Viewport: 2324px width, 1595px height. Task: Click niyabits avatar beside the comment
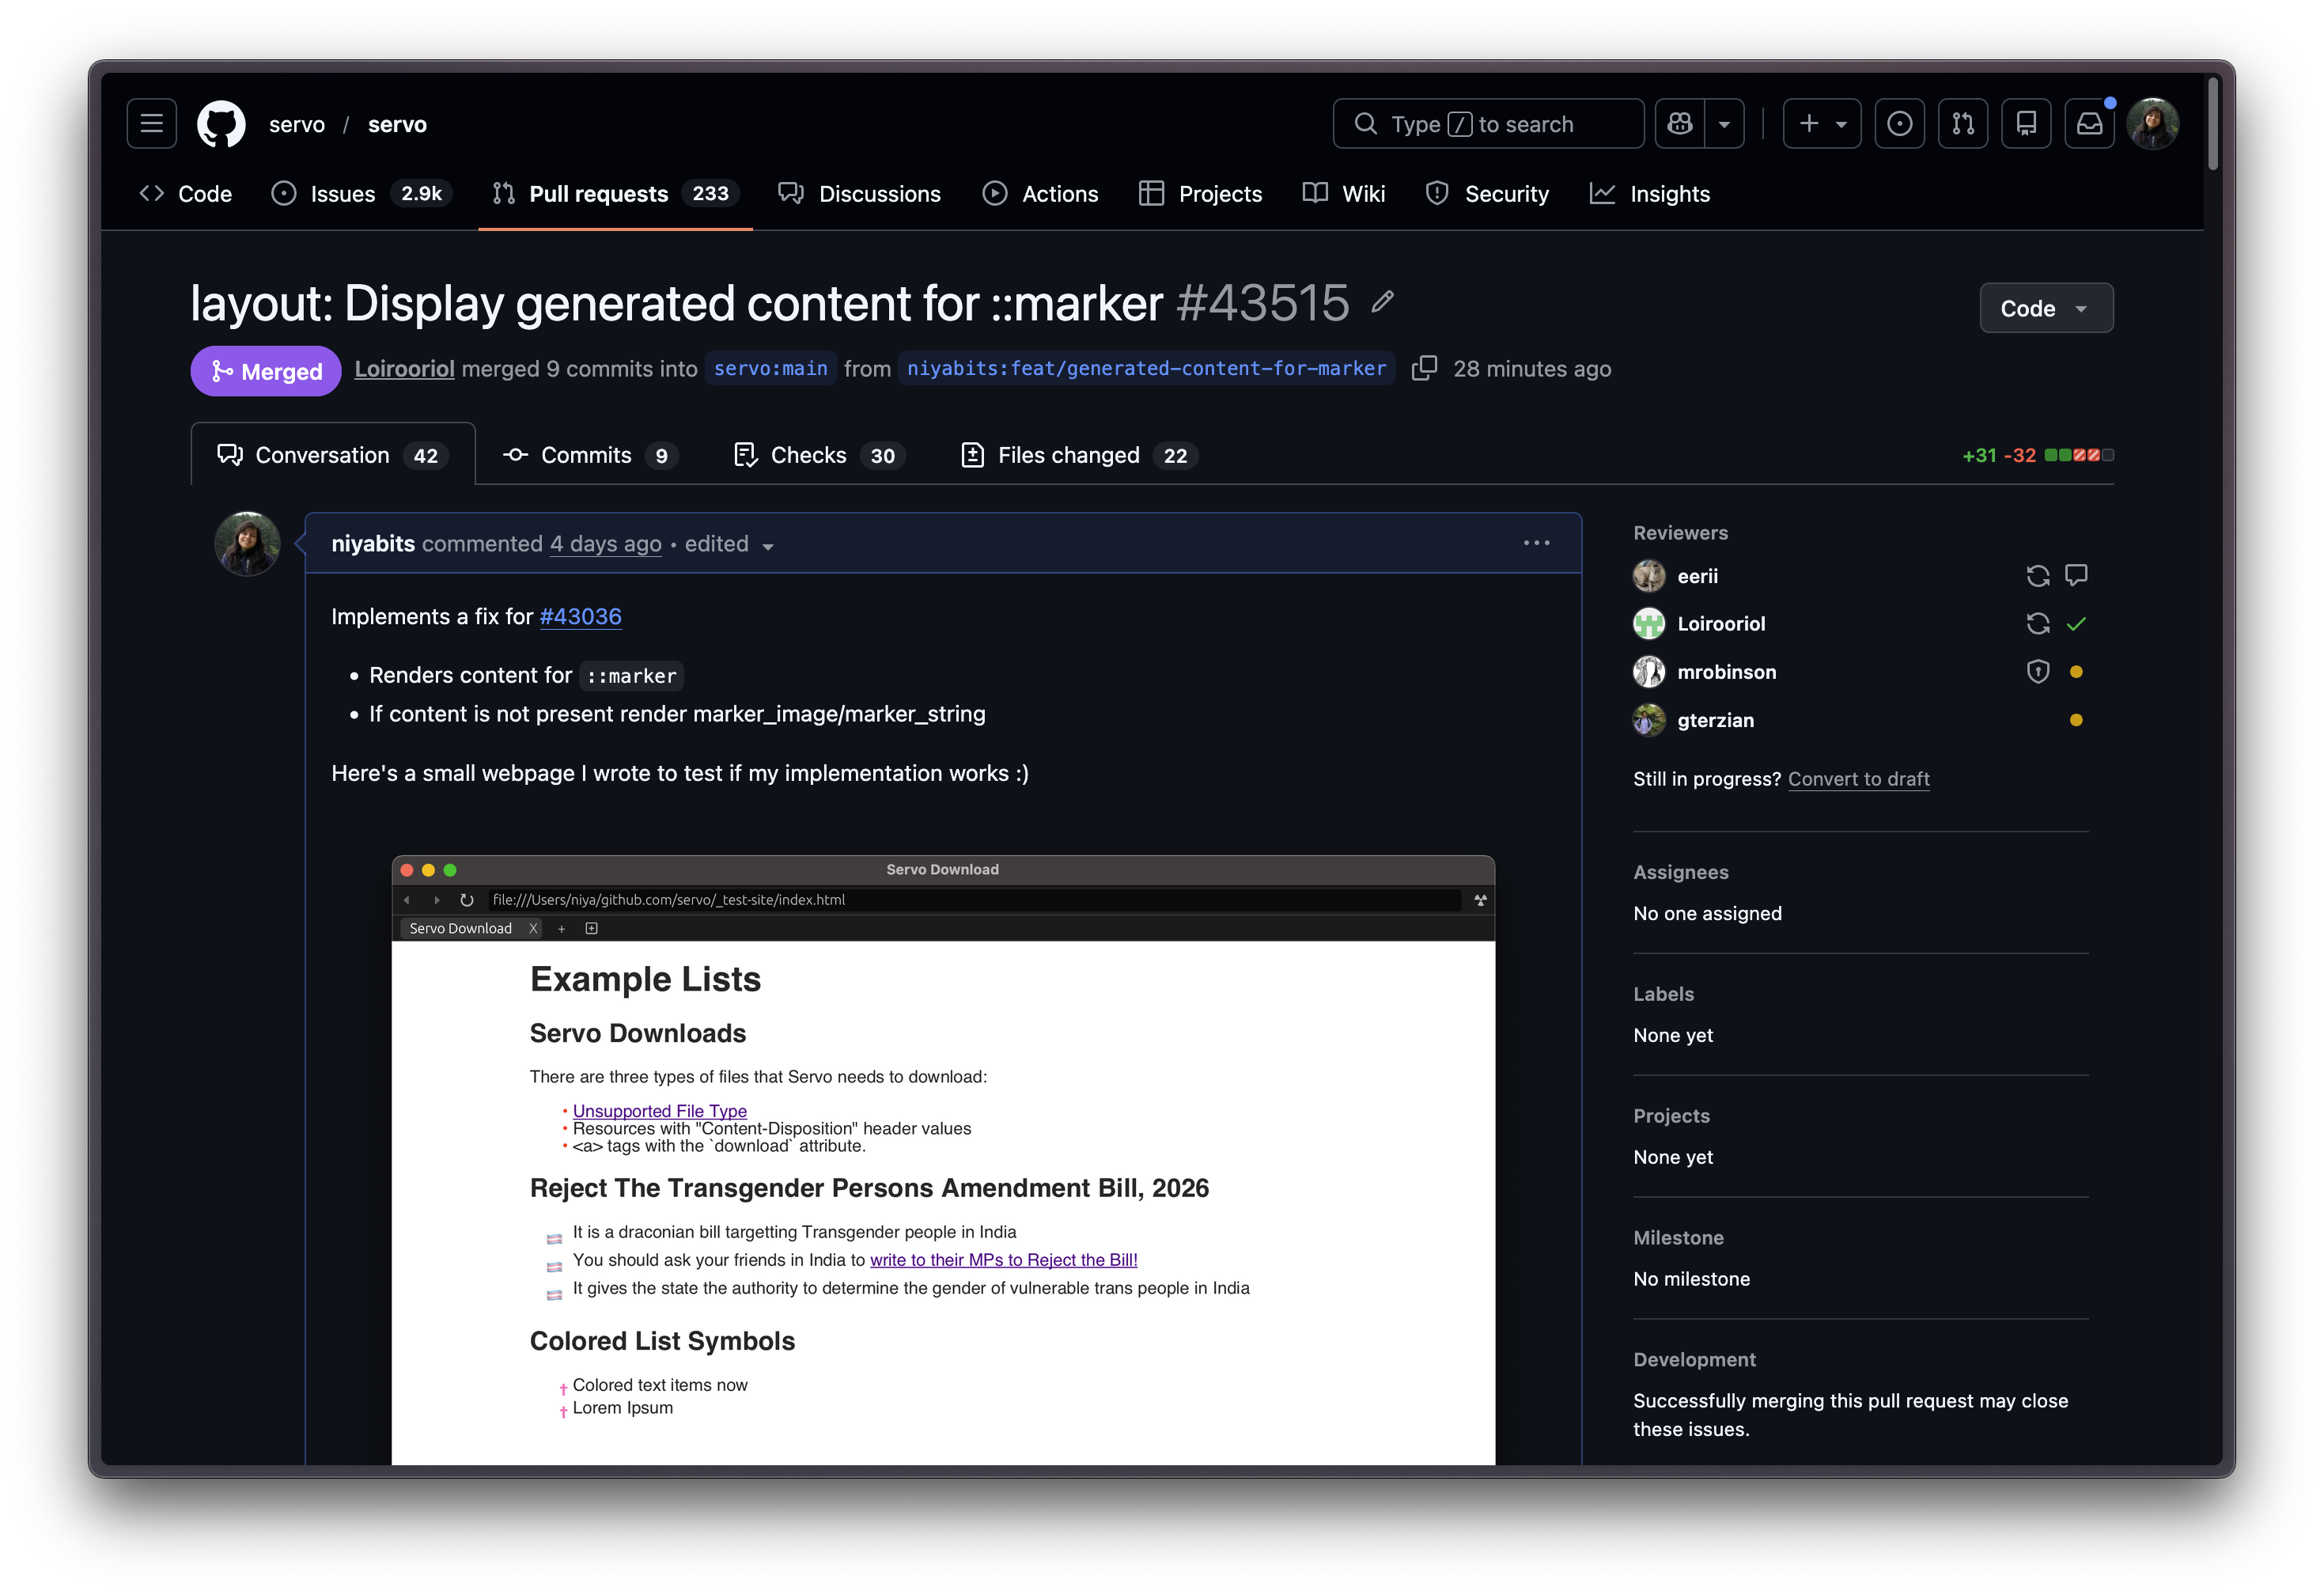[x=247, y=544]
